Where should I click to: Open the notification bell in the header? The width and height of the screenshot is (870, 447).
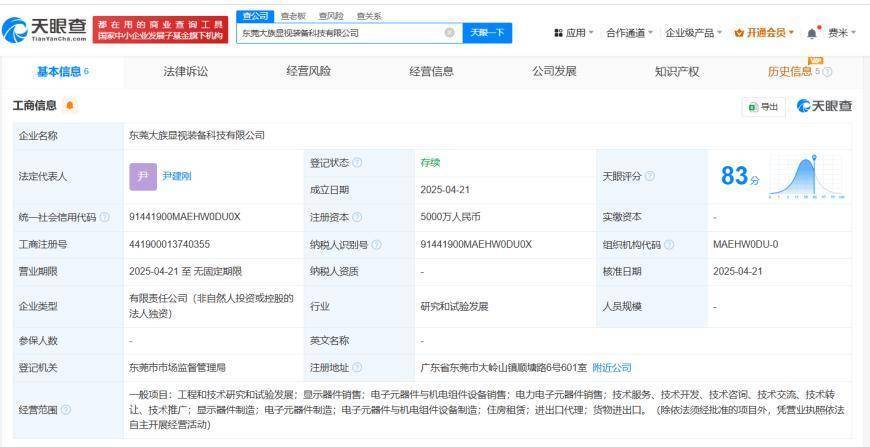[811, 33]
